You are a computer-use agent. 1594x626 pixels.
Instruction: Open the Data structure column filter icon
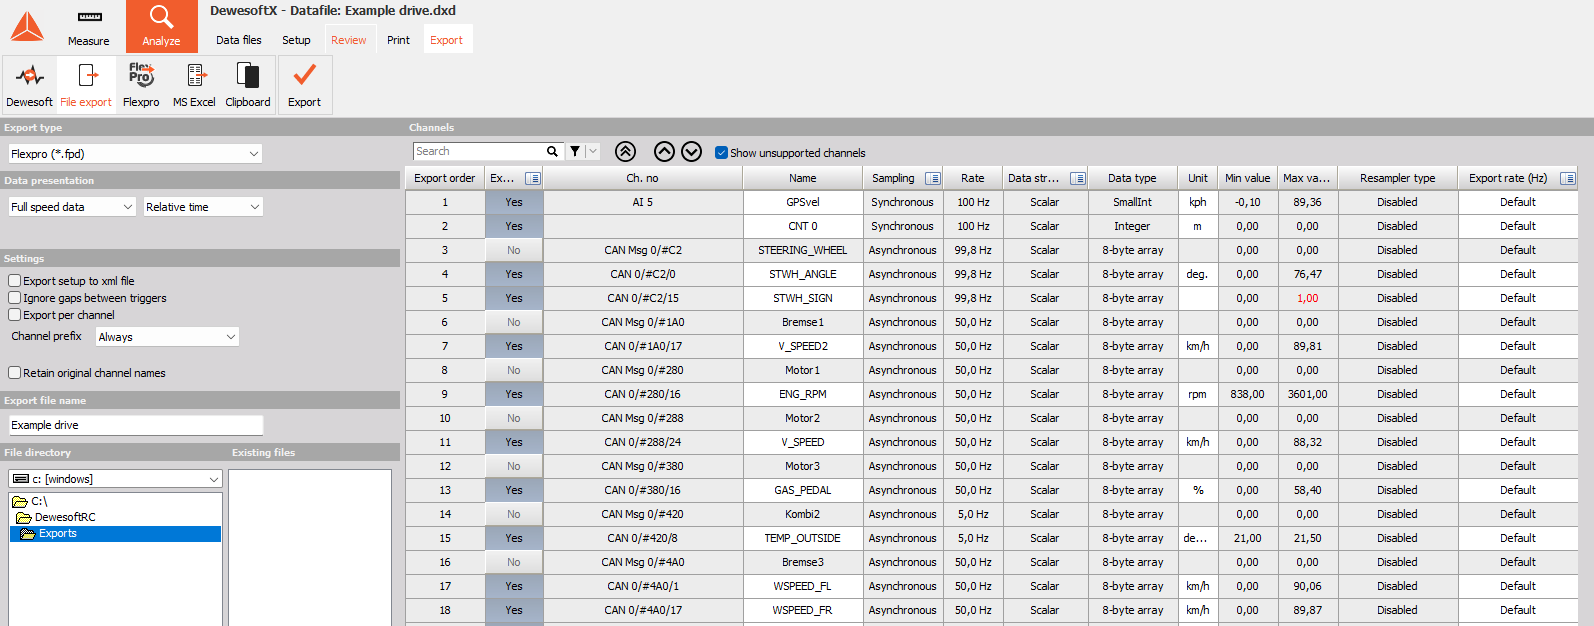(x=1078, y=178)
